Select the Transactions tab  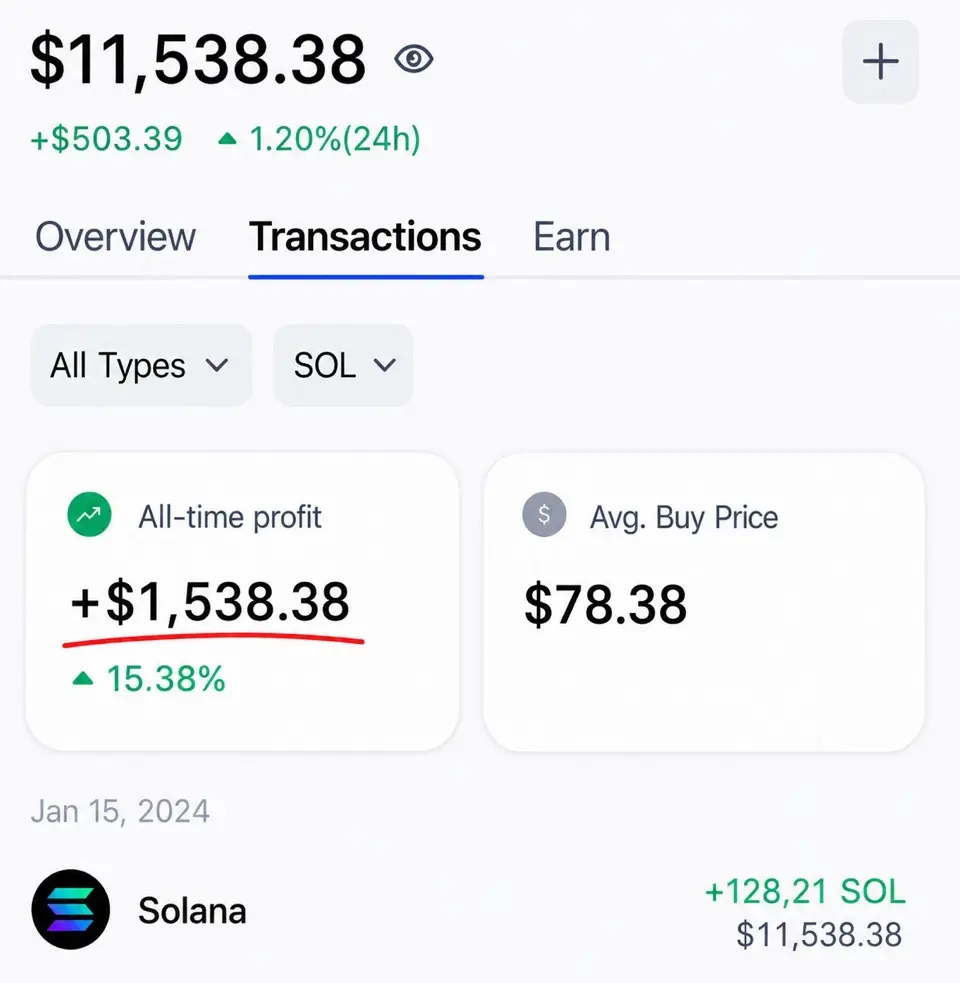coord(366,237)
